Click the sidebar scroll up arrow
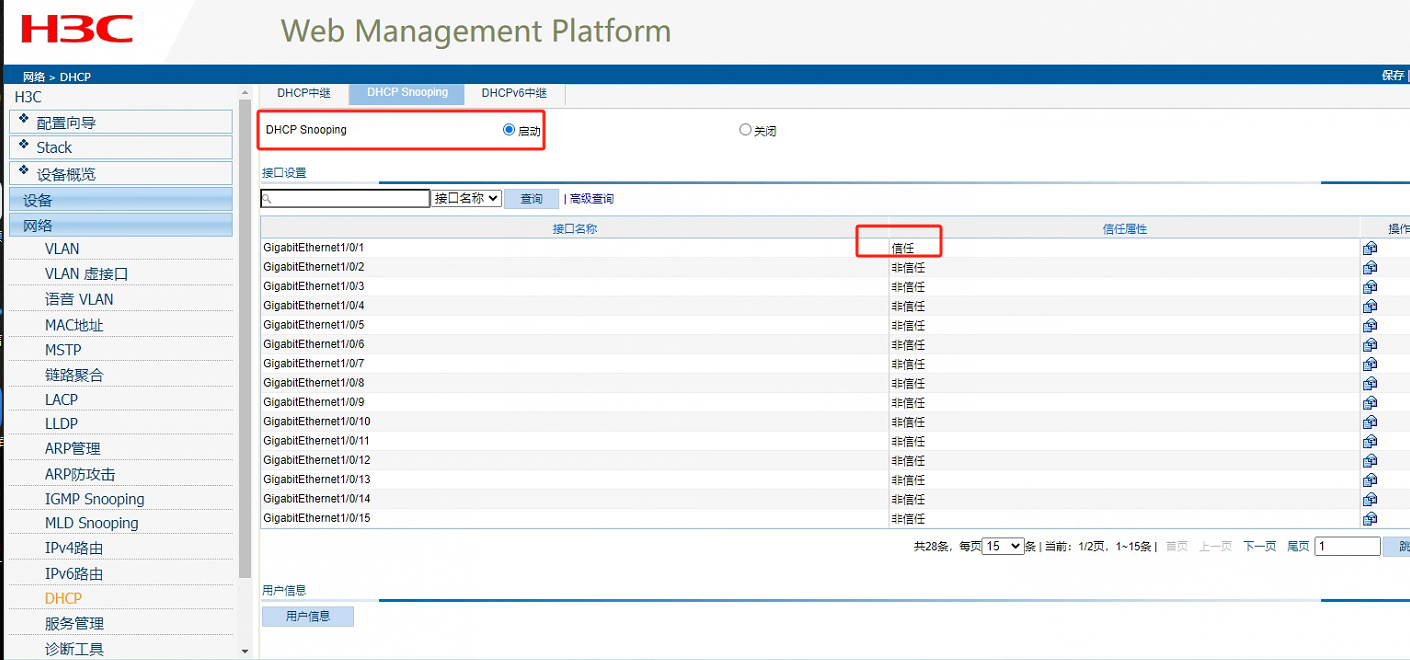Image resolution: width=1410 pixels, height=660 pixels. tap(246, 93)
